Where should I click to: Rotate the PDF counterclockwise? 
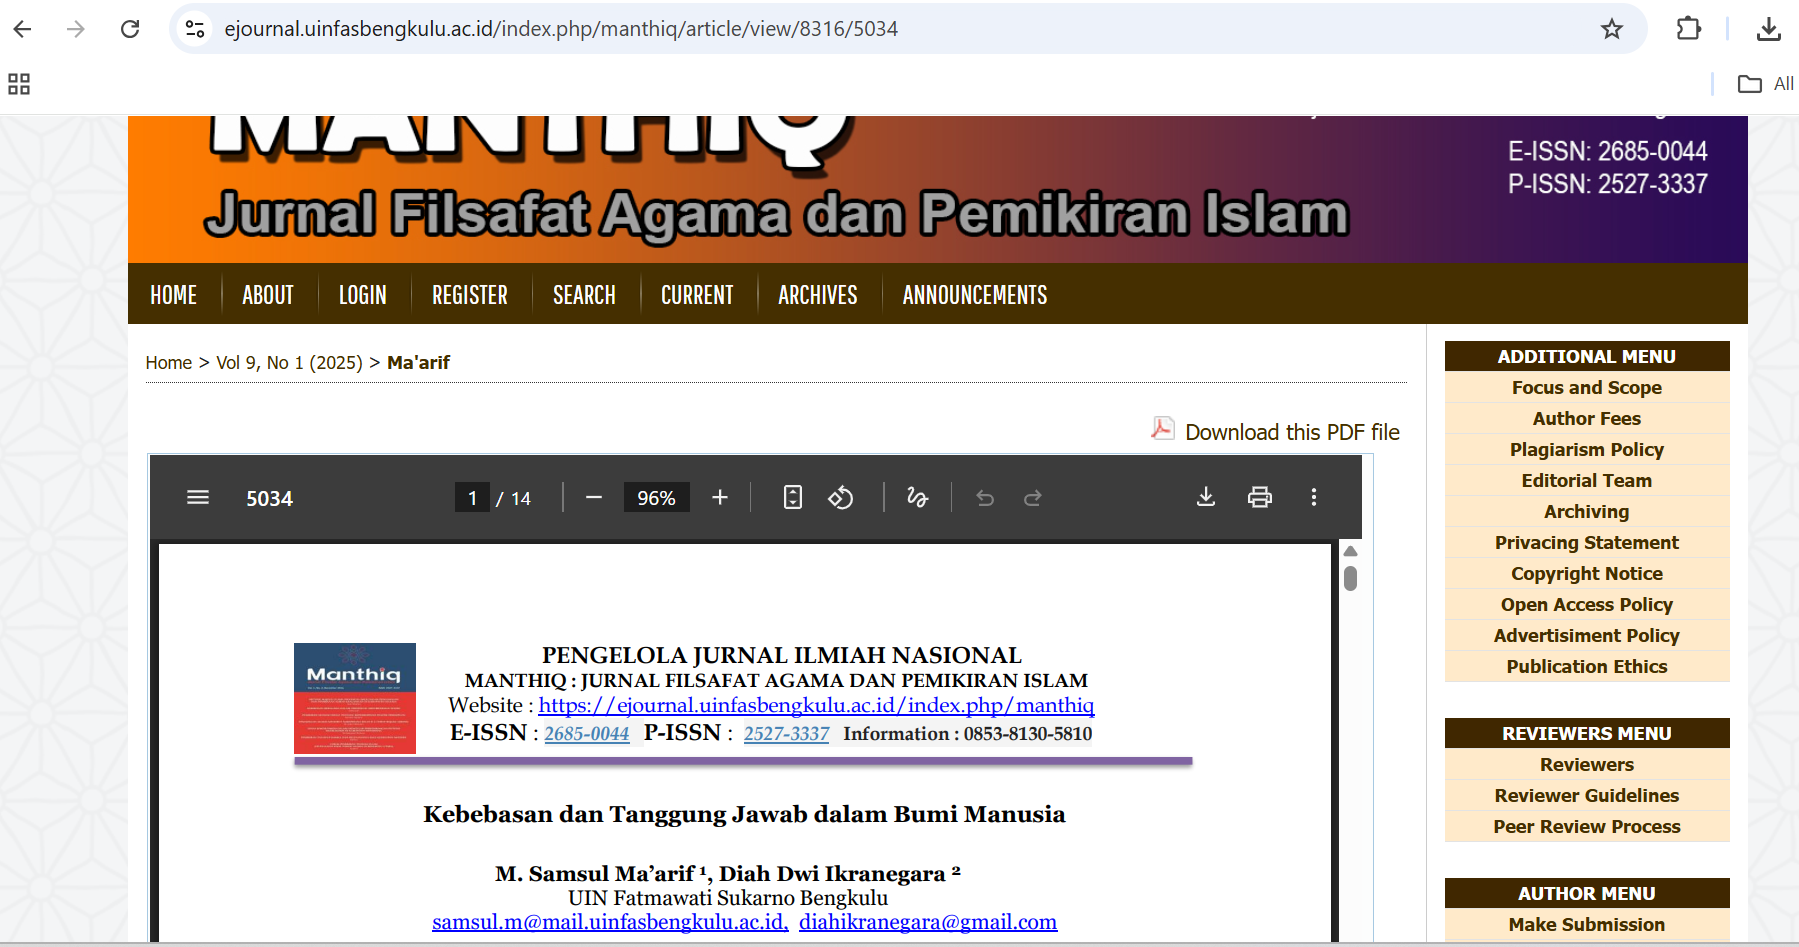point(841,498)
